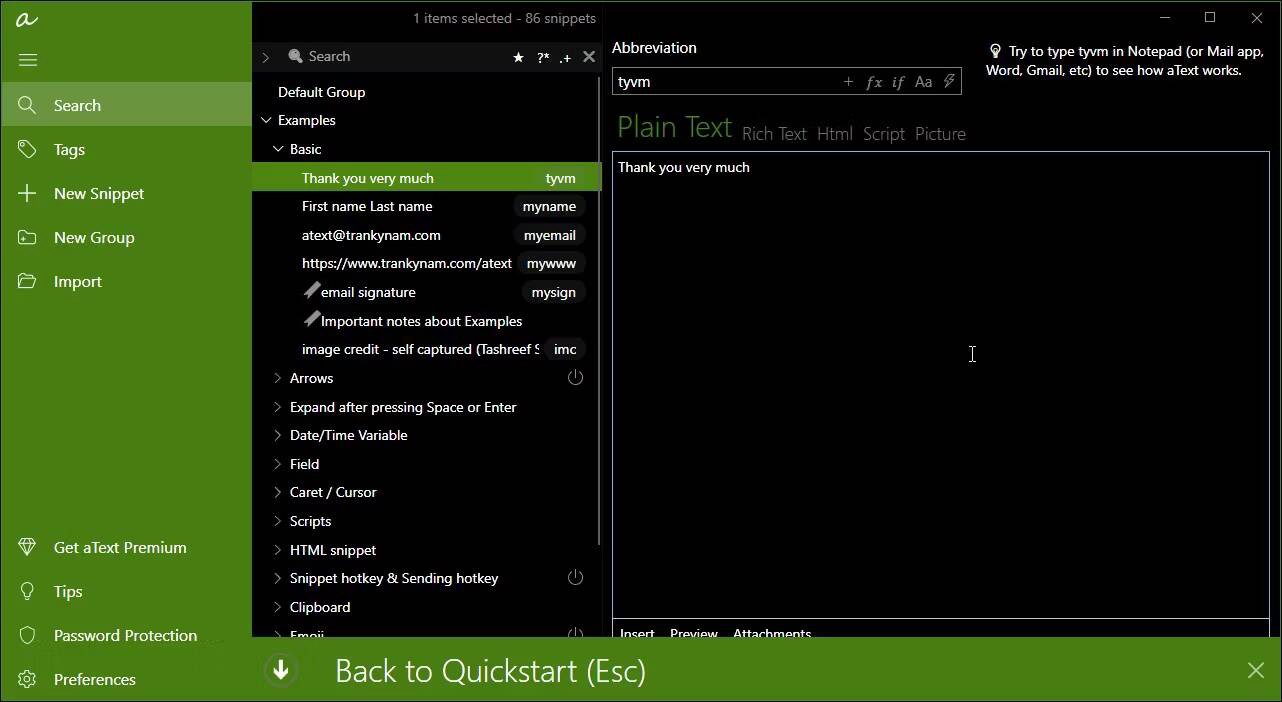Click the diamond icon beside Get aText Premium
The image size is (1282, 702).
(x=27, y=547)
